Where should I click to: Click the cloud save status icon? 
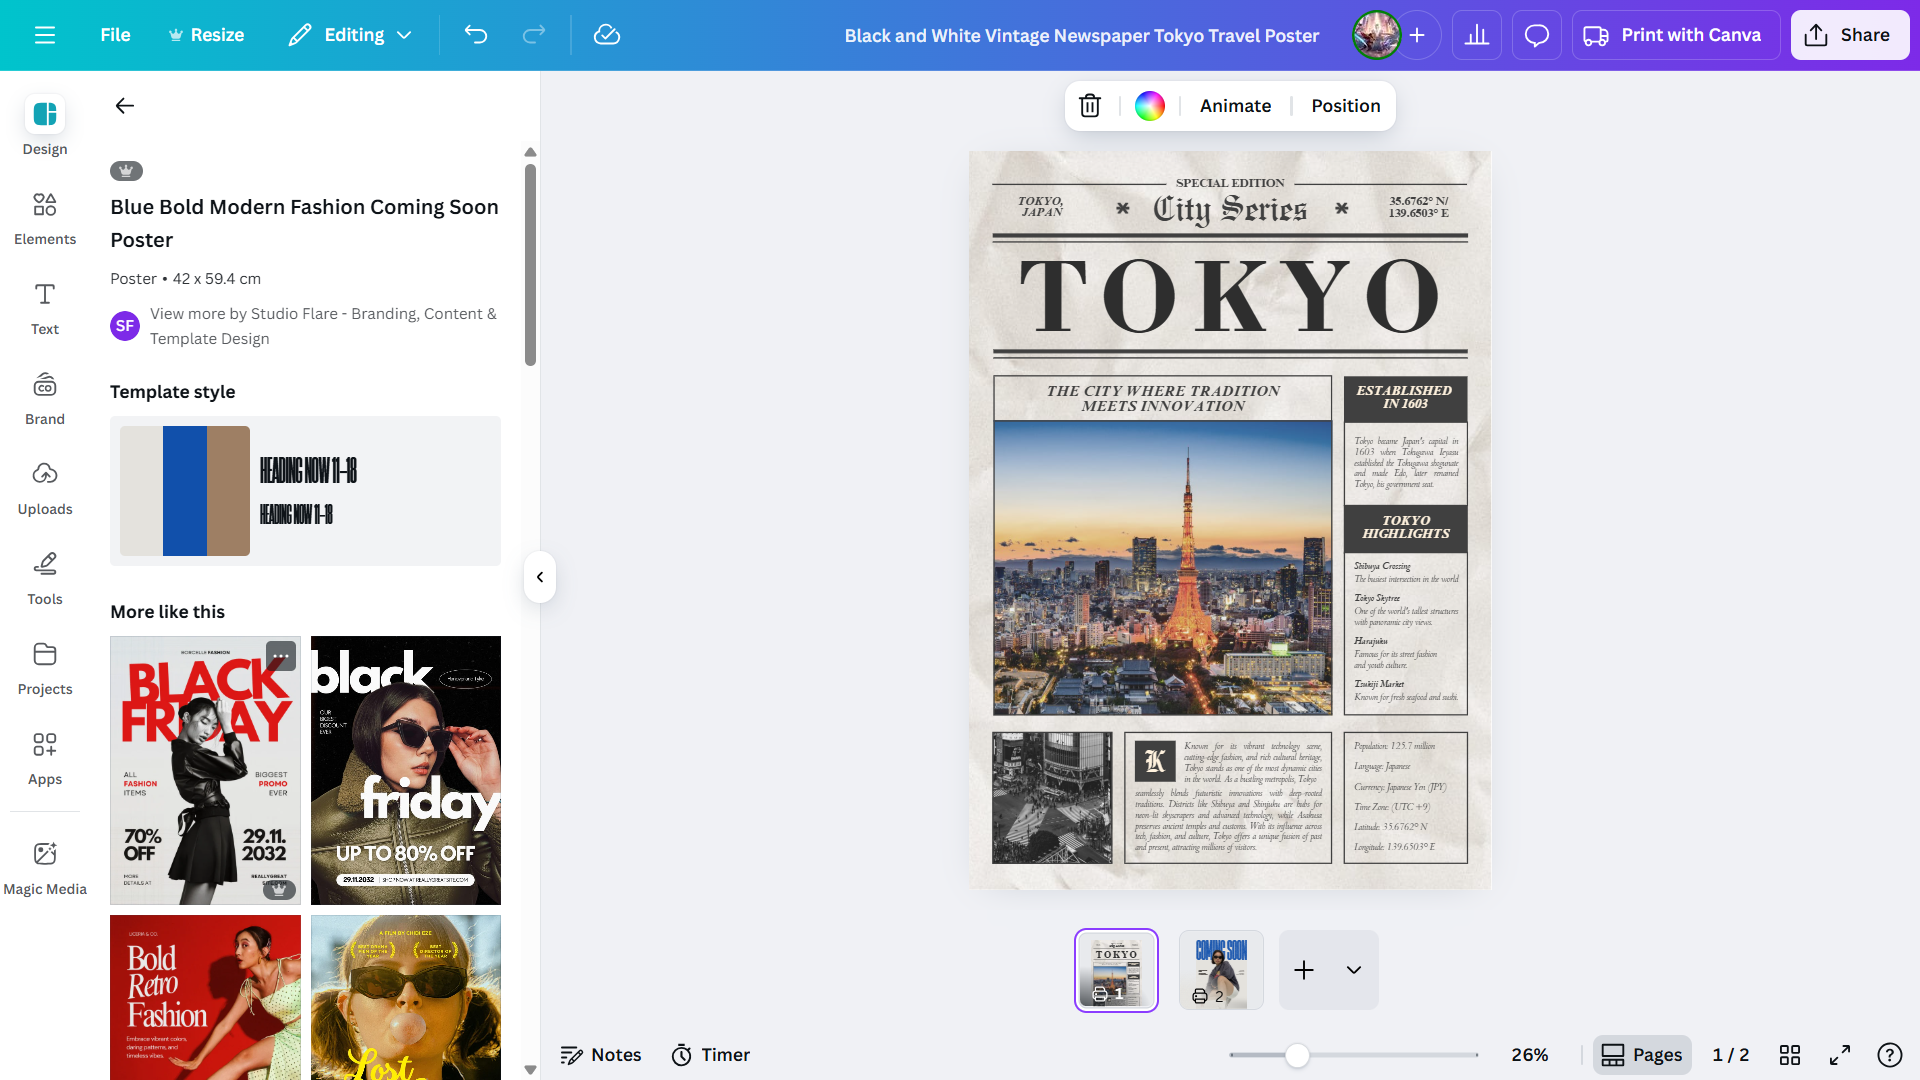click(607, 35)
